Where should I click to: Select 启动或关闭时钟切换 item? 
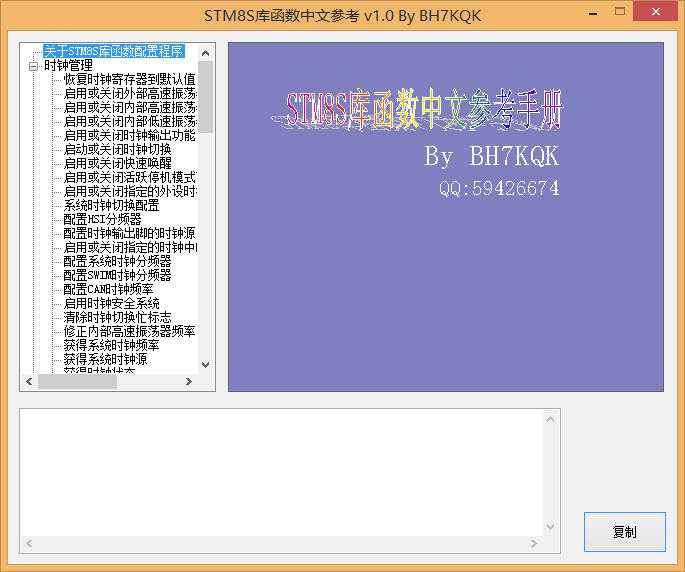click(118, 149)
